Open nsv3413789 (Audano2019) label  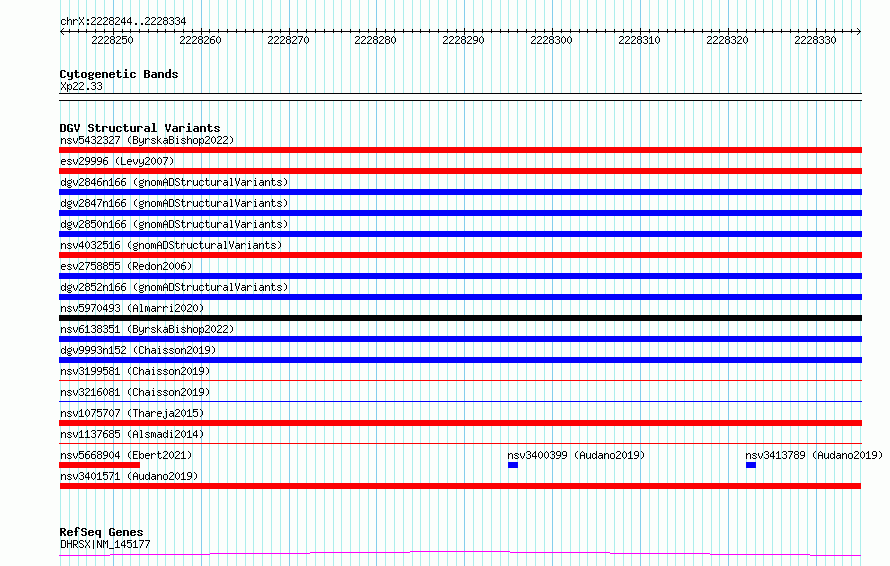click(814, 455)
